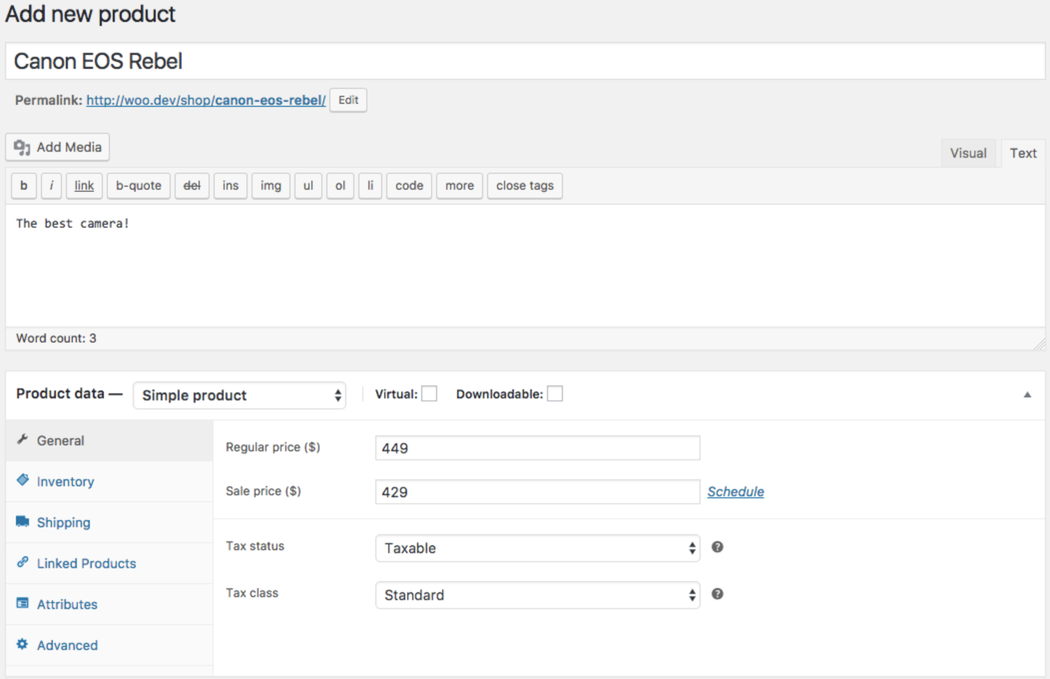The height and width of the screenshot is (679, 1050).
Task: Click the Shipping truck icon
Action: pos(23,522)
